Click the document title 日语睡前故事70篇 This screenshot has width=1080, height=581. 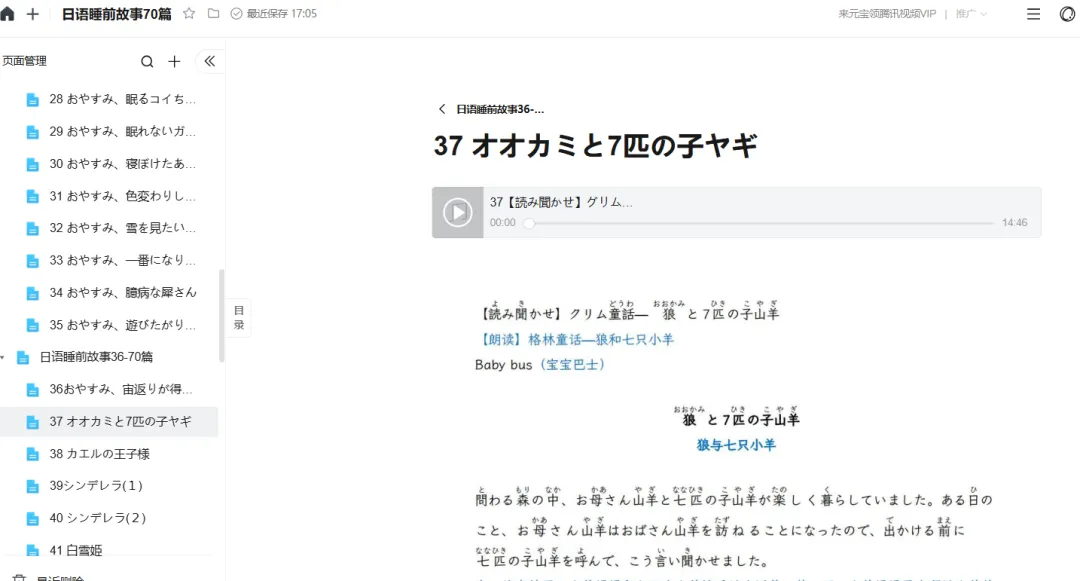pos(116,14)
